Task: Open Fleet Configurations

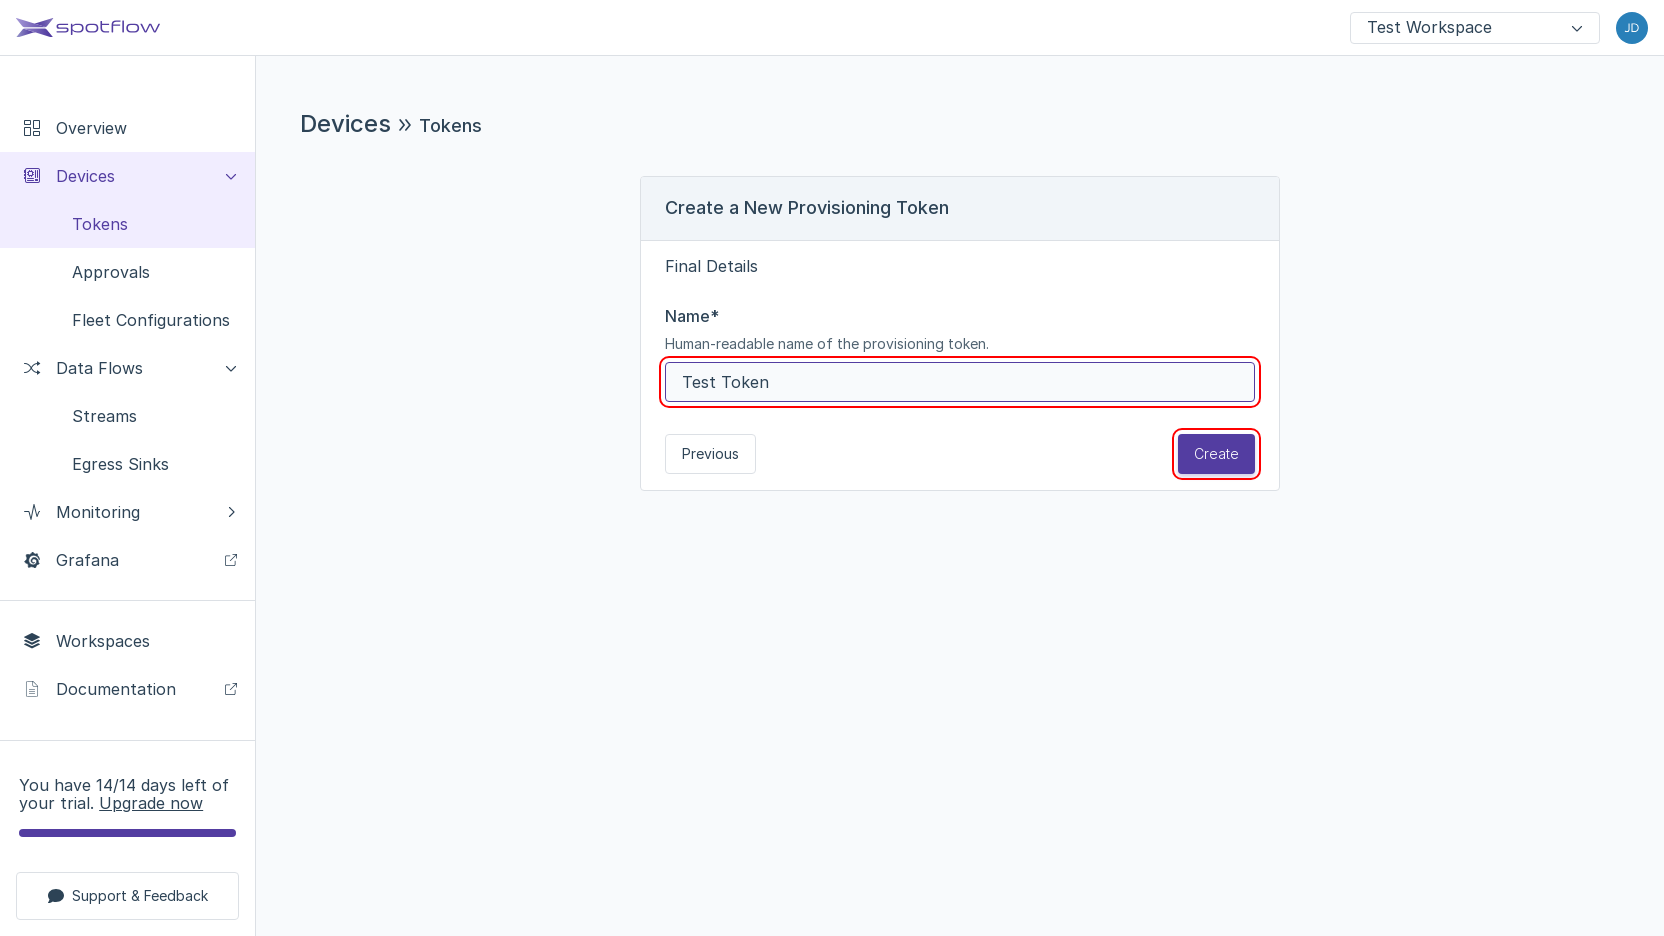Action: pos(128,320)
